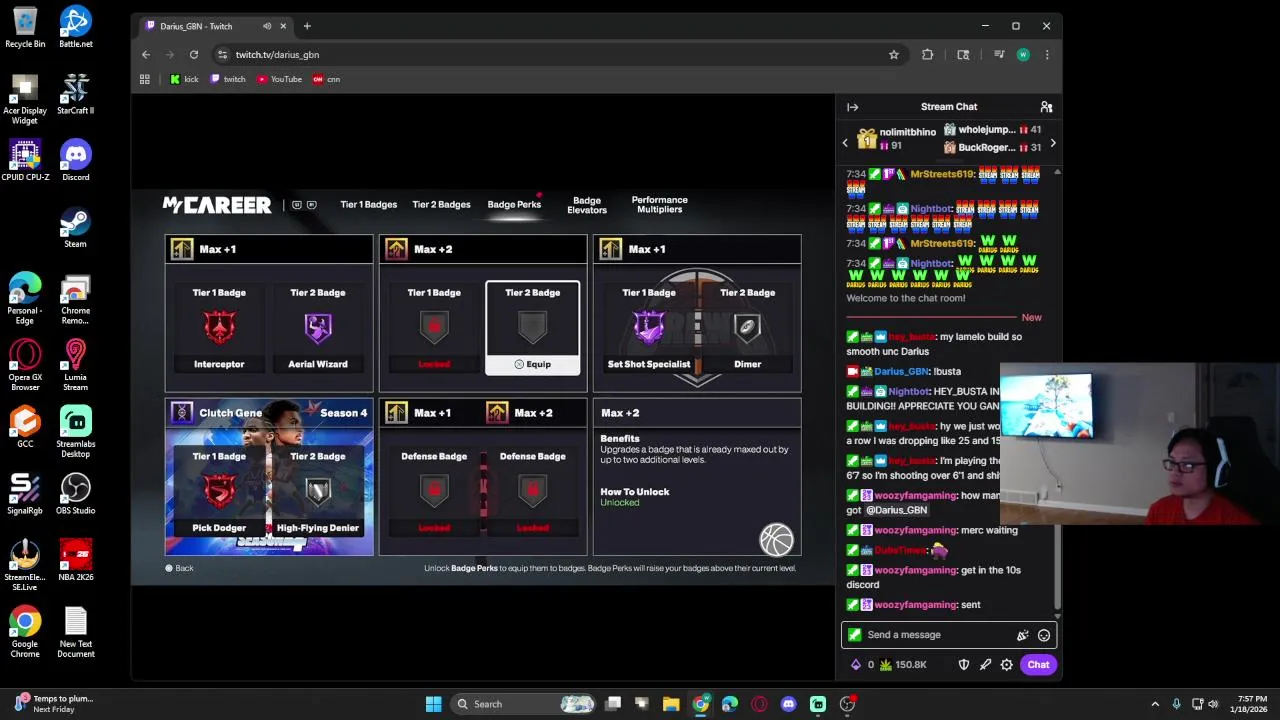This screenshot has width=1280, height=720.
Task: Open the Bits diamond icon balance
Action: [x=861, y=665]
